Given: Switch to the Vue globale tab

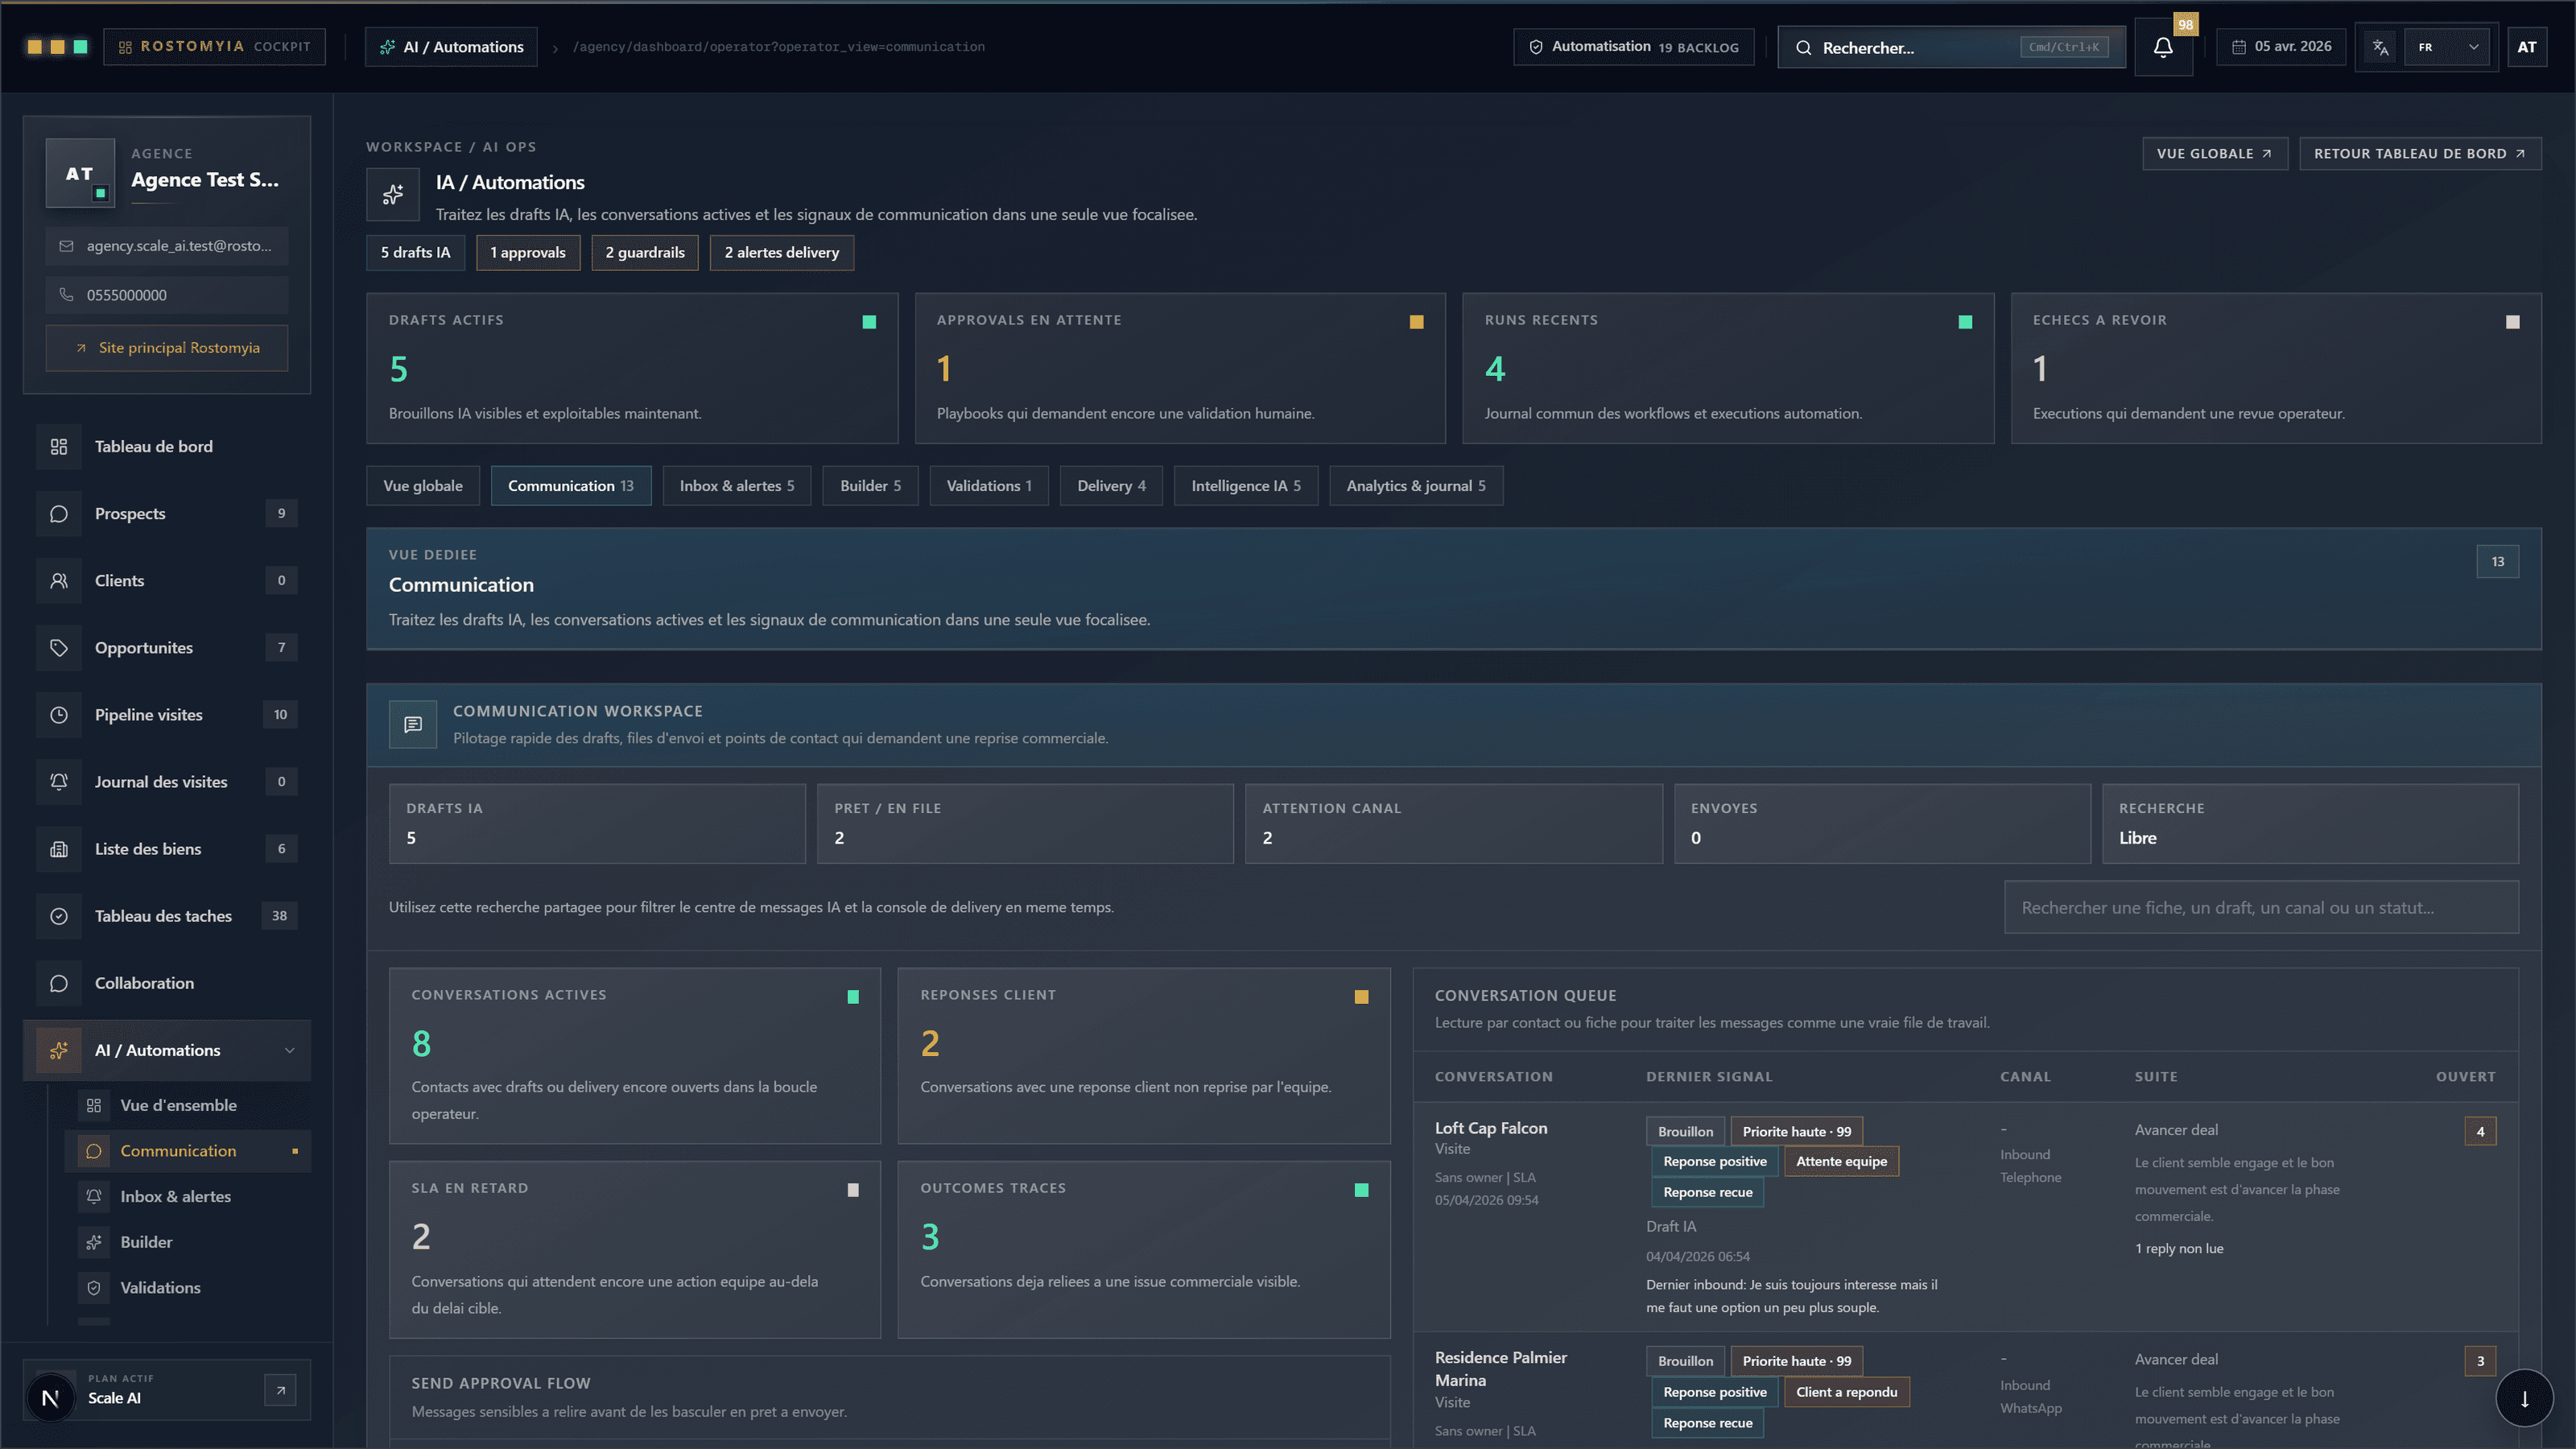Looking at the screenshot, I should pos(423,486).
